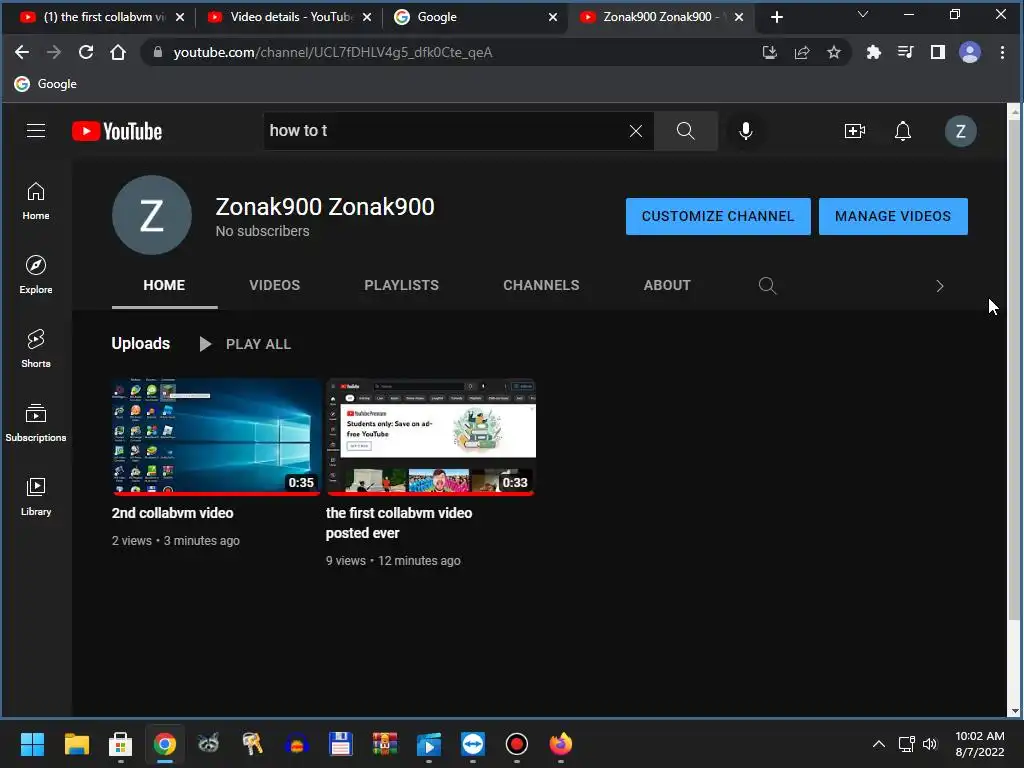Click PLAY ALL for uploads
The height and width of the screenshot is (768, 1024).
(x=245, y=344)
